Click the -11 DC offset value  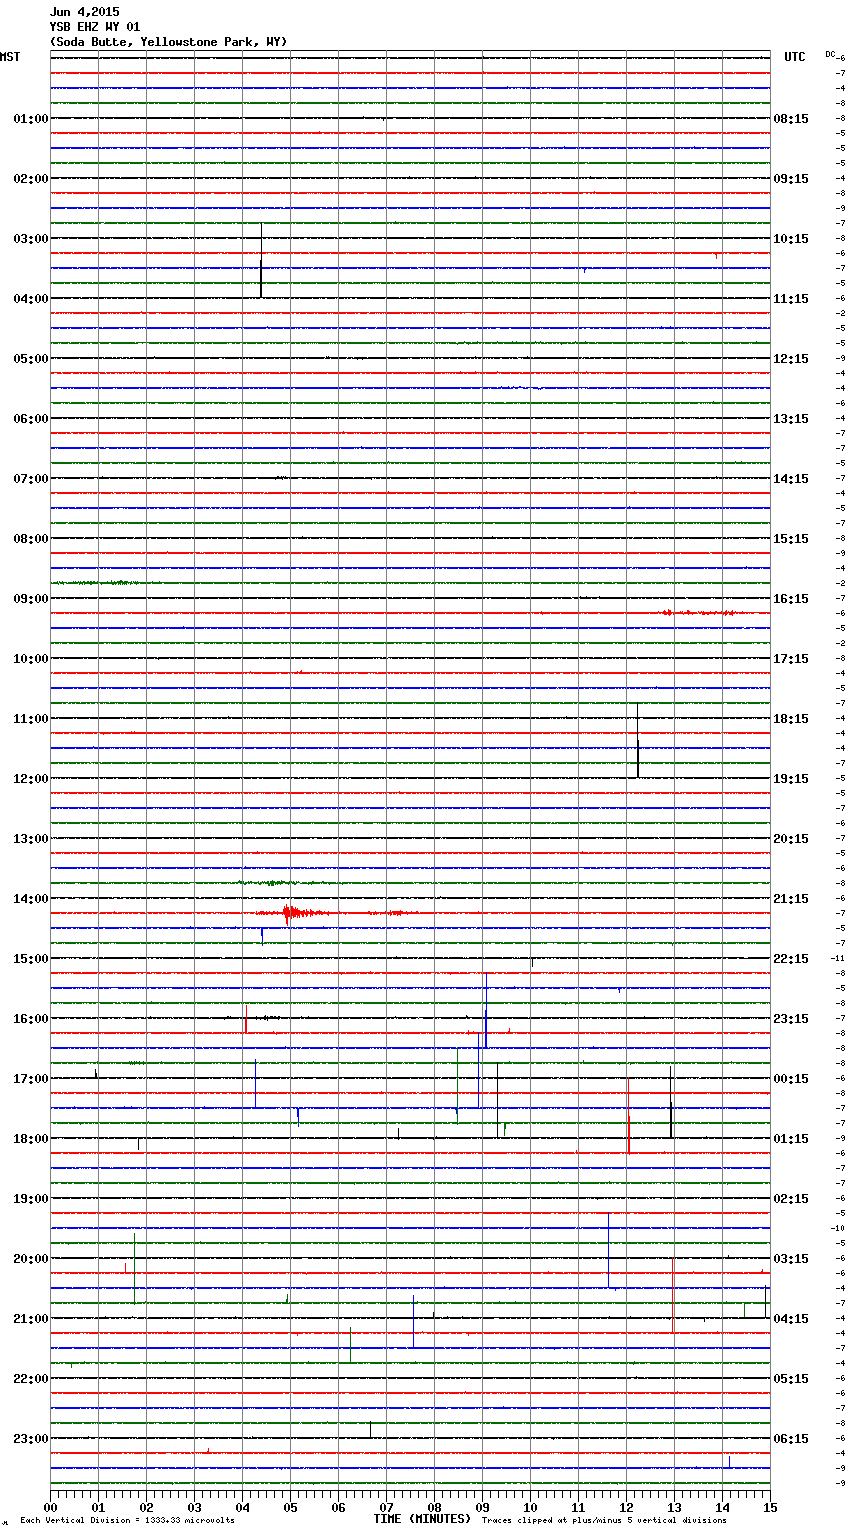coord(838,958)
